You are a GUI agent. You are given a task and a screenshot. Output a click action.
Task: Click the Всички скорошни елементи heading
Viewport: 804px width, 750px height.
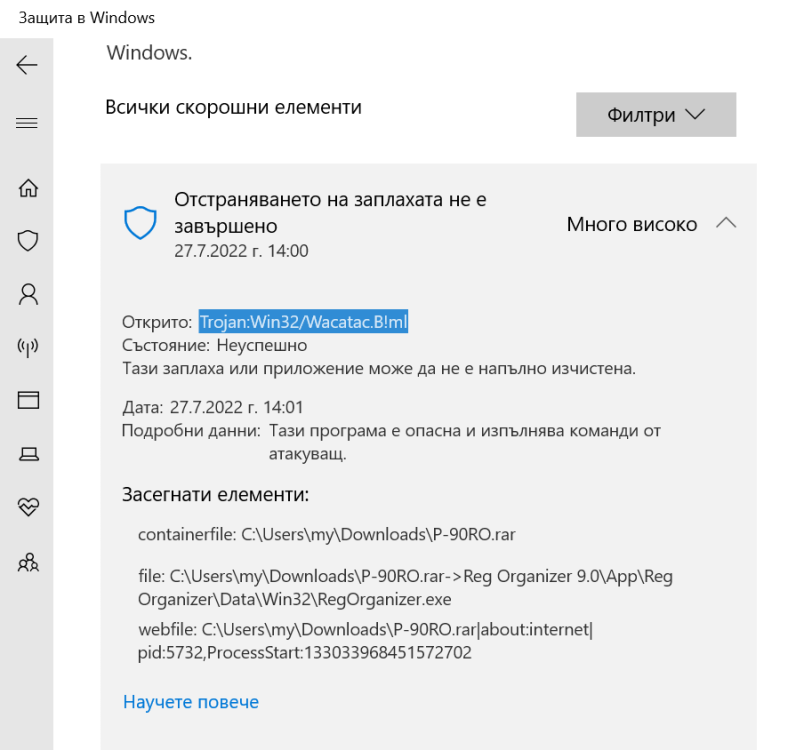(233, 107)
